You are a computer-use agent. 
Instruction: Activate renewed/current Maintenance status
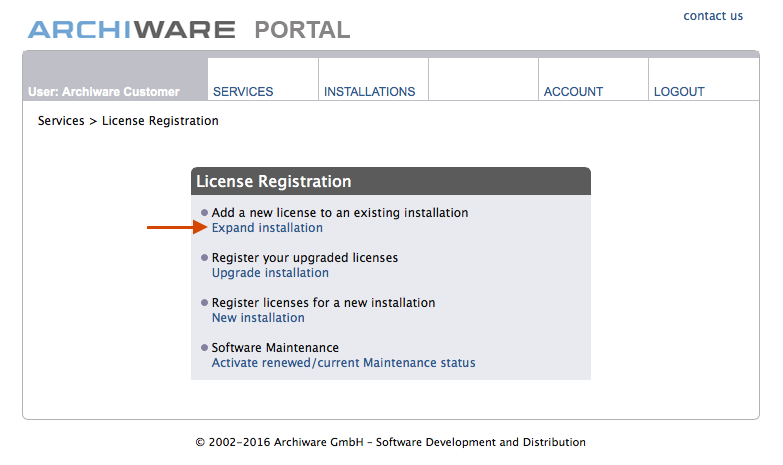click(x=343, y=363)
